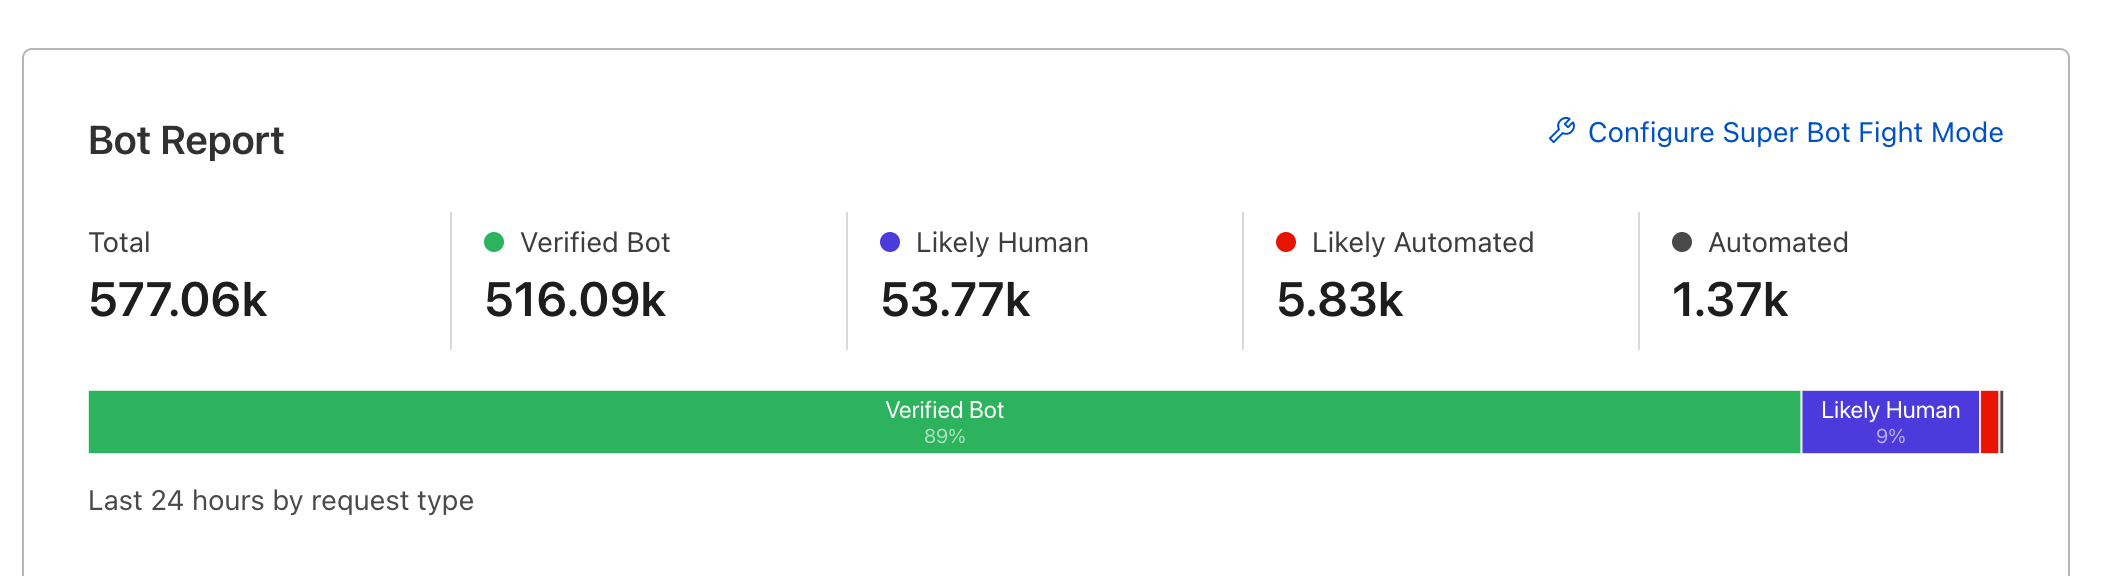This screenshot has width=2126, height=576.
Task: Click the Likely Human stat label
Action: [x=1002, y=242]
